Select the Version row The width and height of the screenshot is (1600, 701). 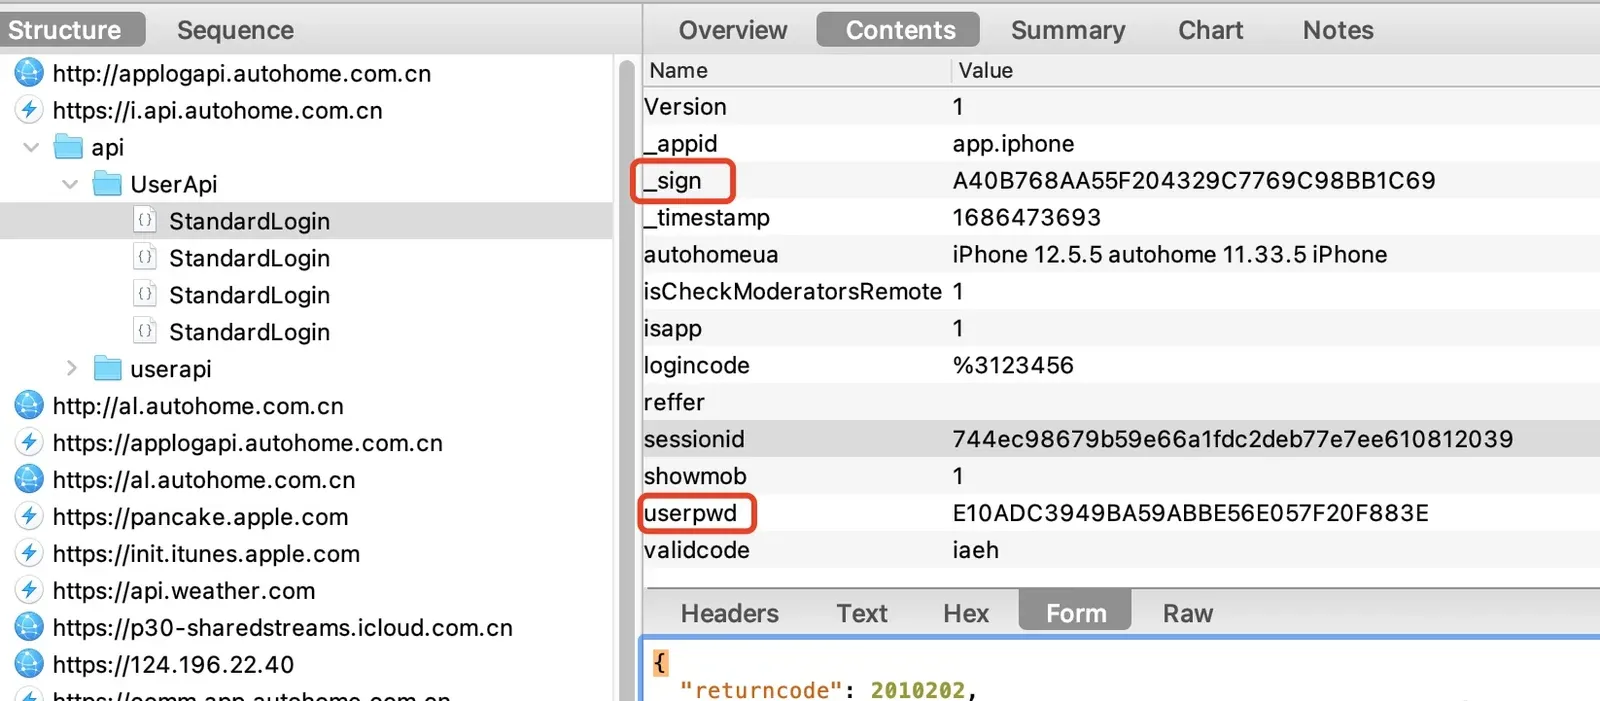(x=1121, y=107)
